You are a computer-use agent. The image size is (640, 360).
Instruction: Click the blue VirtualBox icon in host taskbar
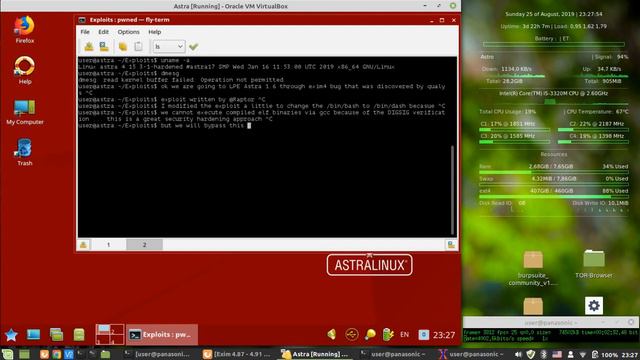tap(69, 354)
